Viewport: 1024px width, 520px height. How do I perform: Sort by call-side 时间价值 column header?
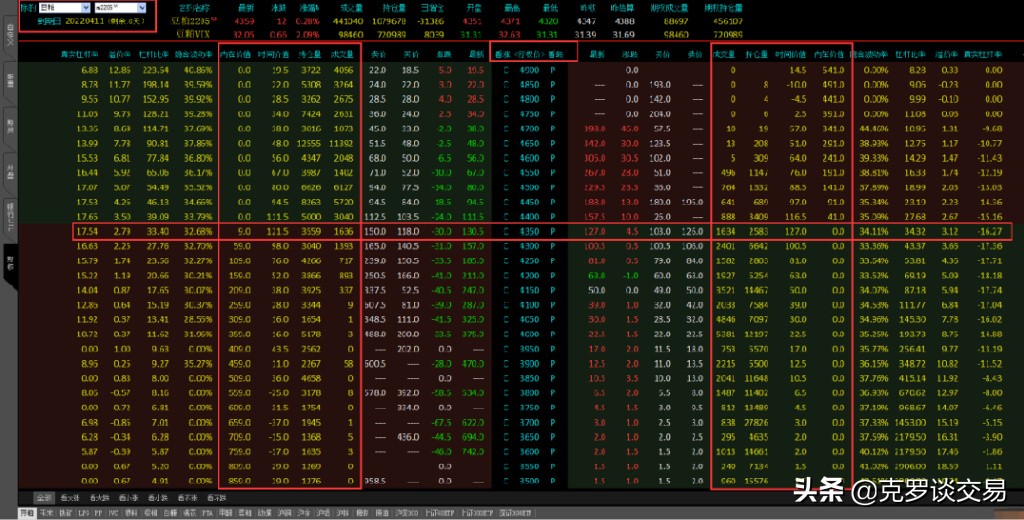(x=273, y=54)
